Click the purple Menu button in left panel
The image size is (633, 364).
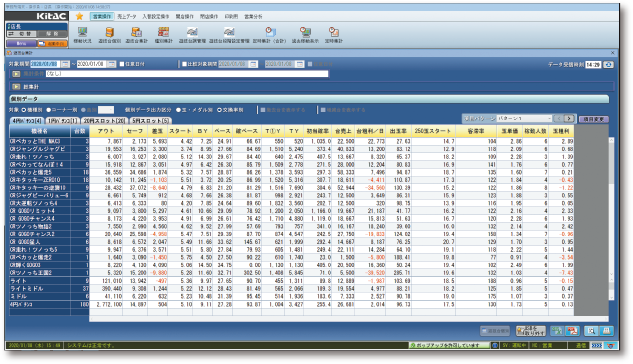pos(21,43)
